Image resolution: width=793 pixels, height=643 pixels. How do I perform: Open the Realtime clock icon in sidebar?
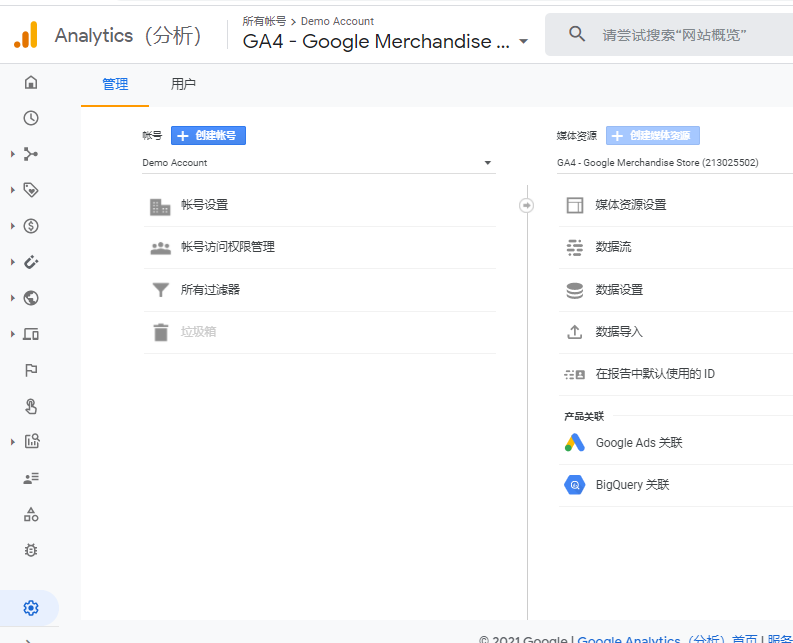31,118
